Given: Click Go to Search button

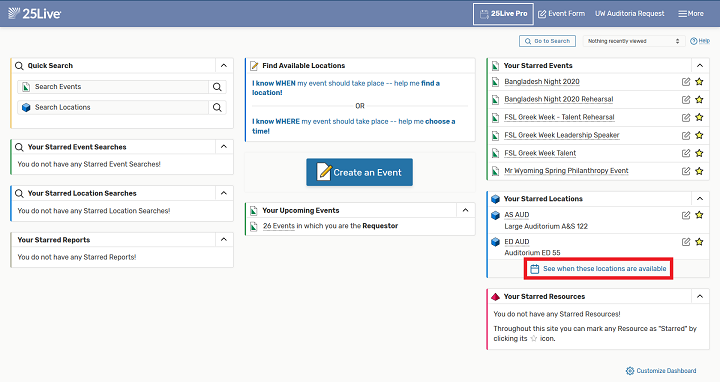Looking at the screenshot, I should [x=547, y=41].
